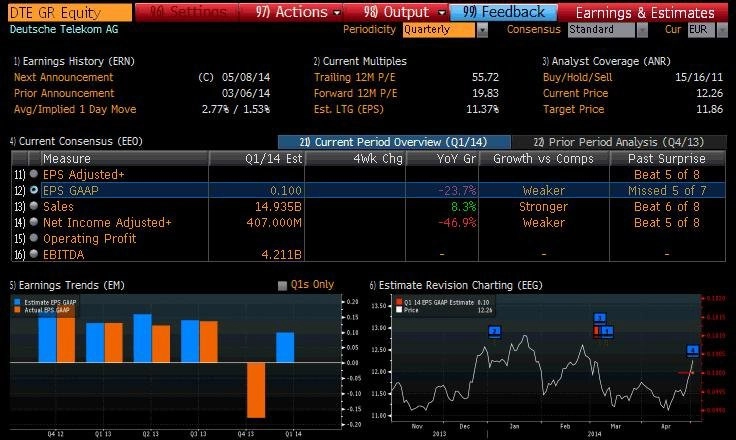
Task: Select the Sales radio button
Action: [x=34, y=206]
